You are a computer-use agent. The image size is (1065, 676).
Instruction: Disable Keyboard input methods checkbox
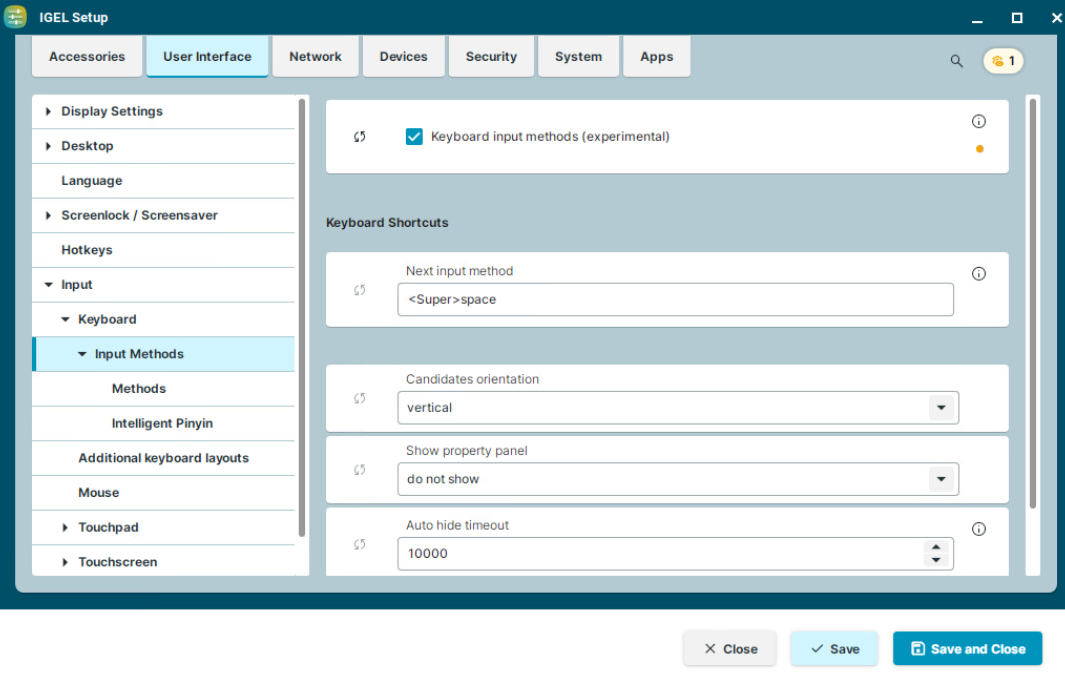(x=414, y=137)
